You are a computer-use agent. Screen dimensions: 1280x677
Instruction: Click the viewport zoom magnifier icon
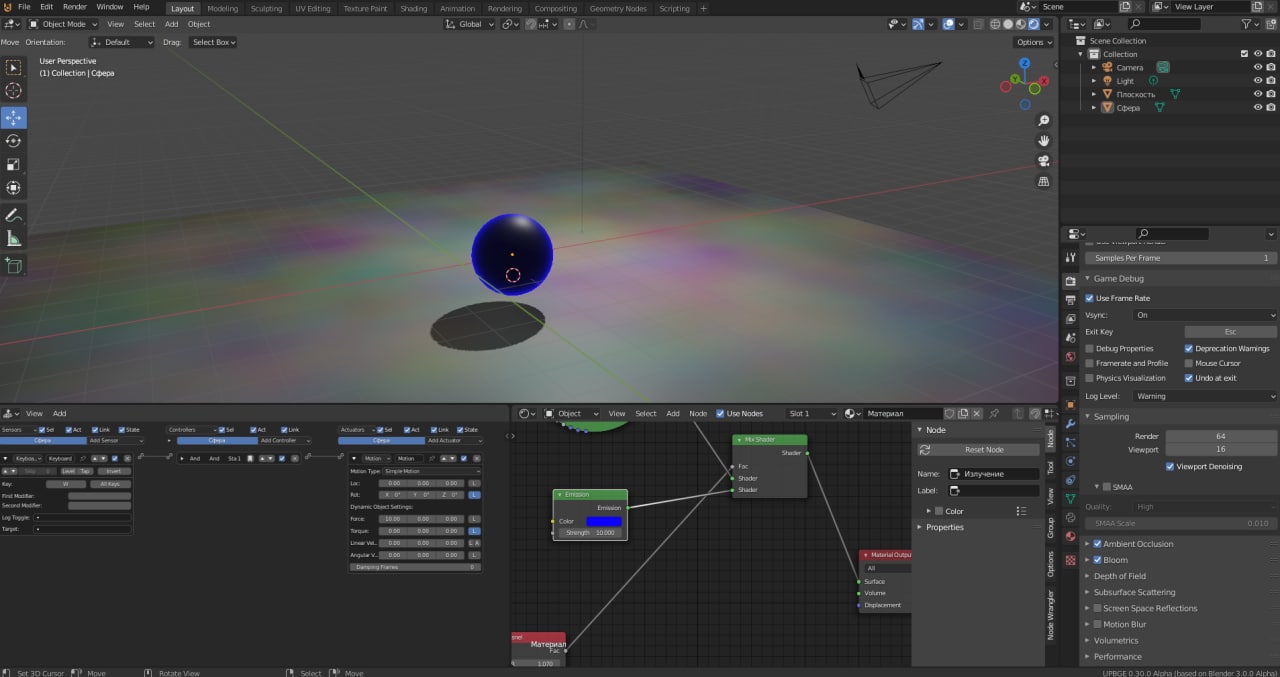point(1044,120)
